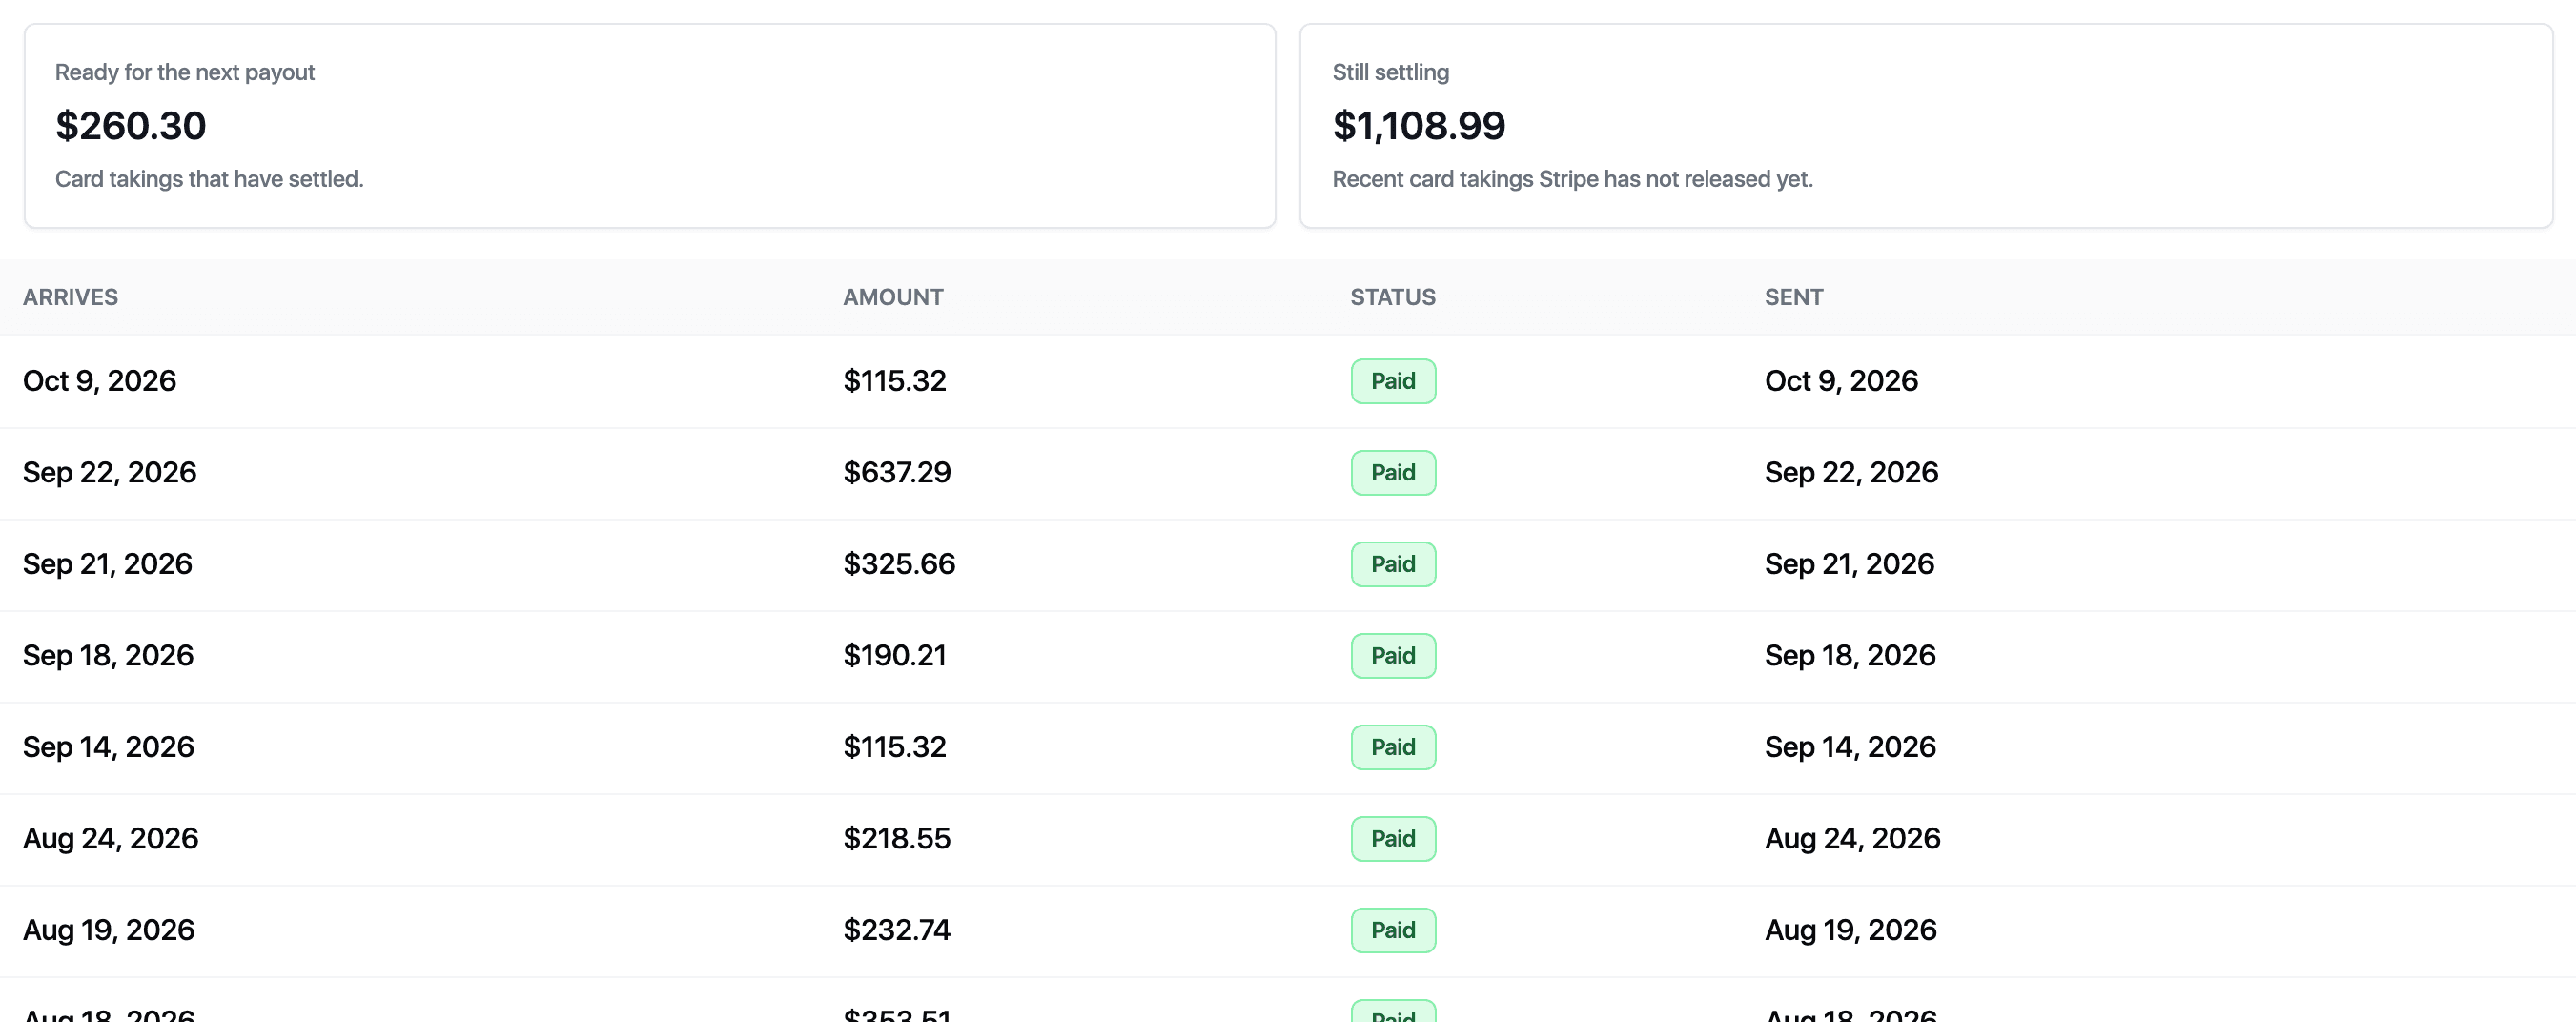
Task: Click the $325.66 amount
Action: pos(899,564)
